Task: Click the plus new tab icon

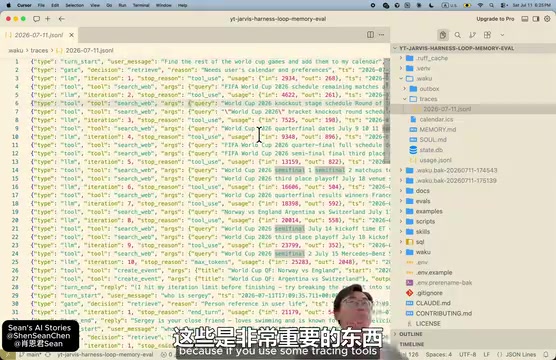Action: [x=48, y=19]
